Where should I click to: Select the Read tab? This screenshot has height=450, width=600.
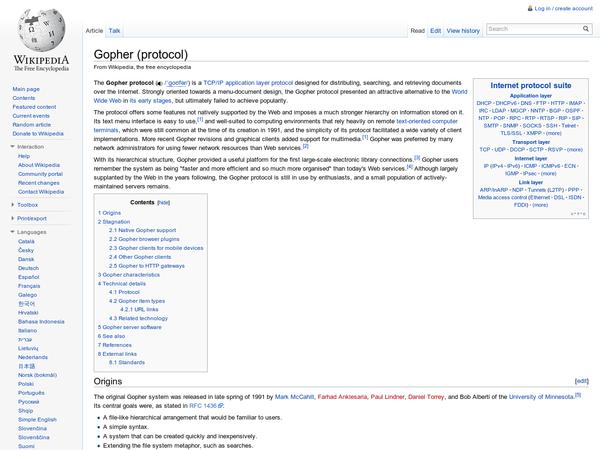[417, 31]
